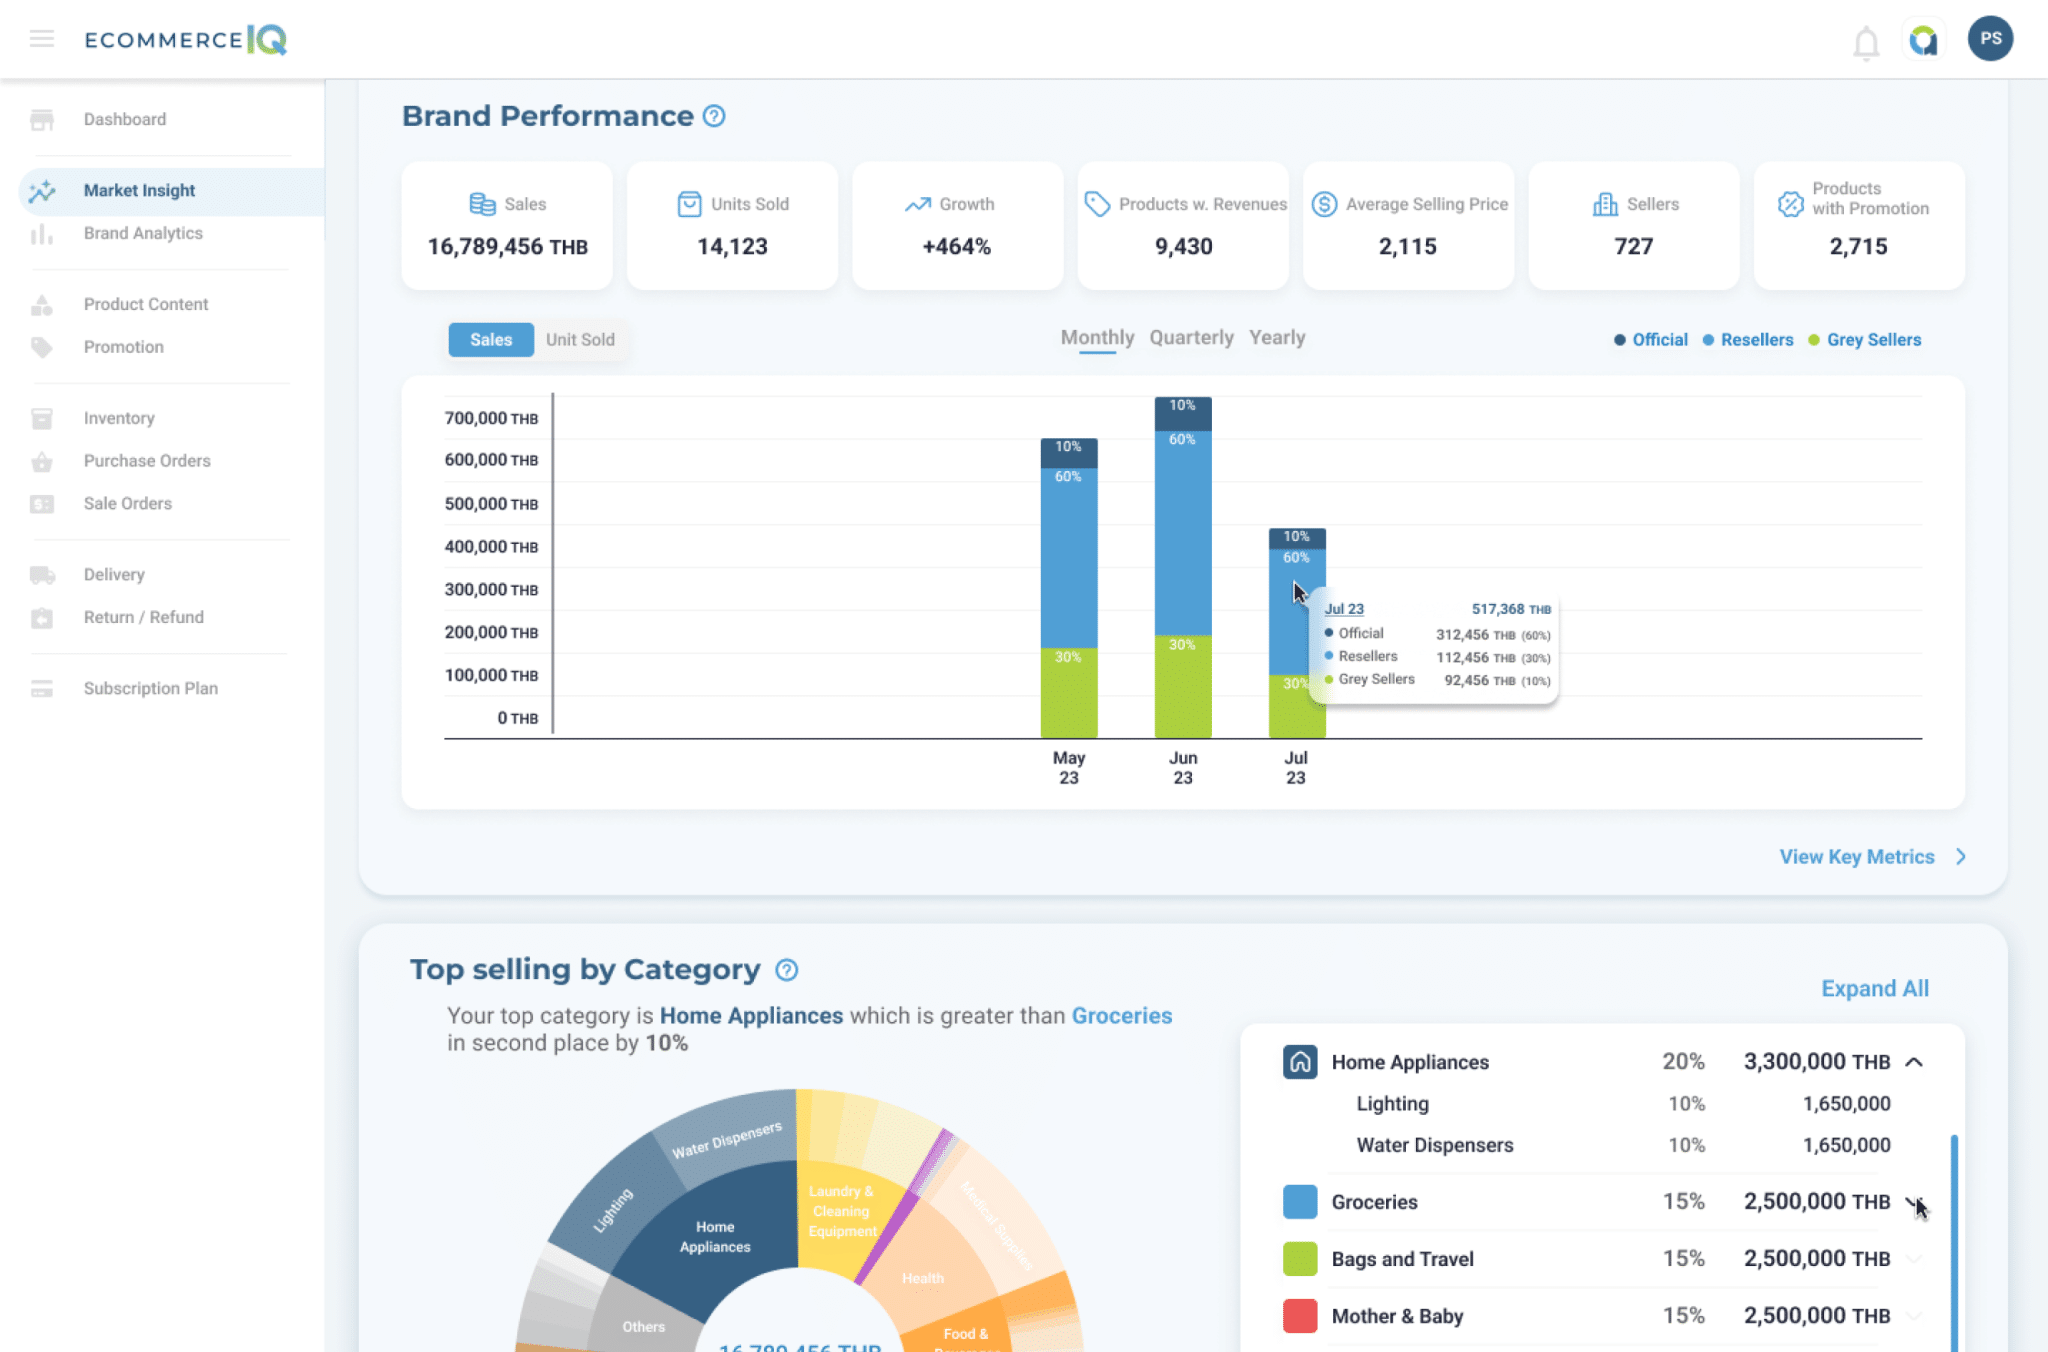Viewport: 2048px width, 1352px height.
Task: Open the Inventory section
Action: click(x=119, y=418)
